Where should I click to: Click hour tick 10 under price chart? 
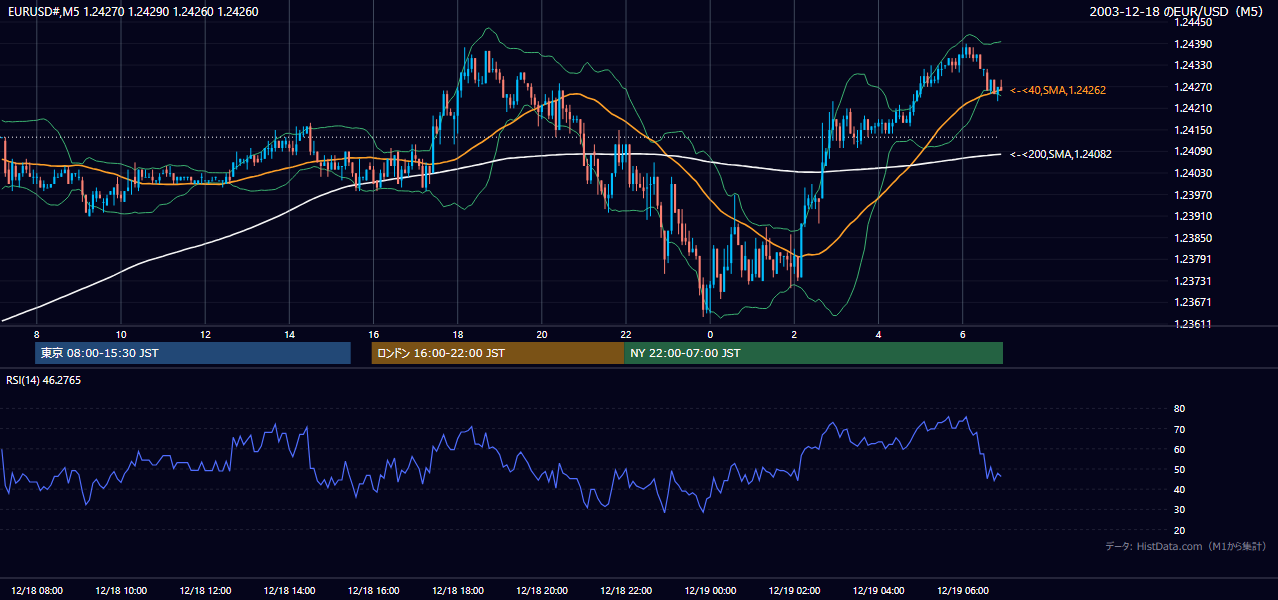click(x=121, y=334)
